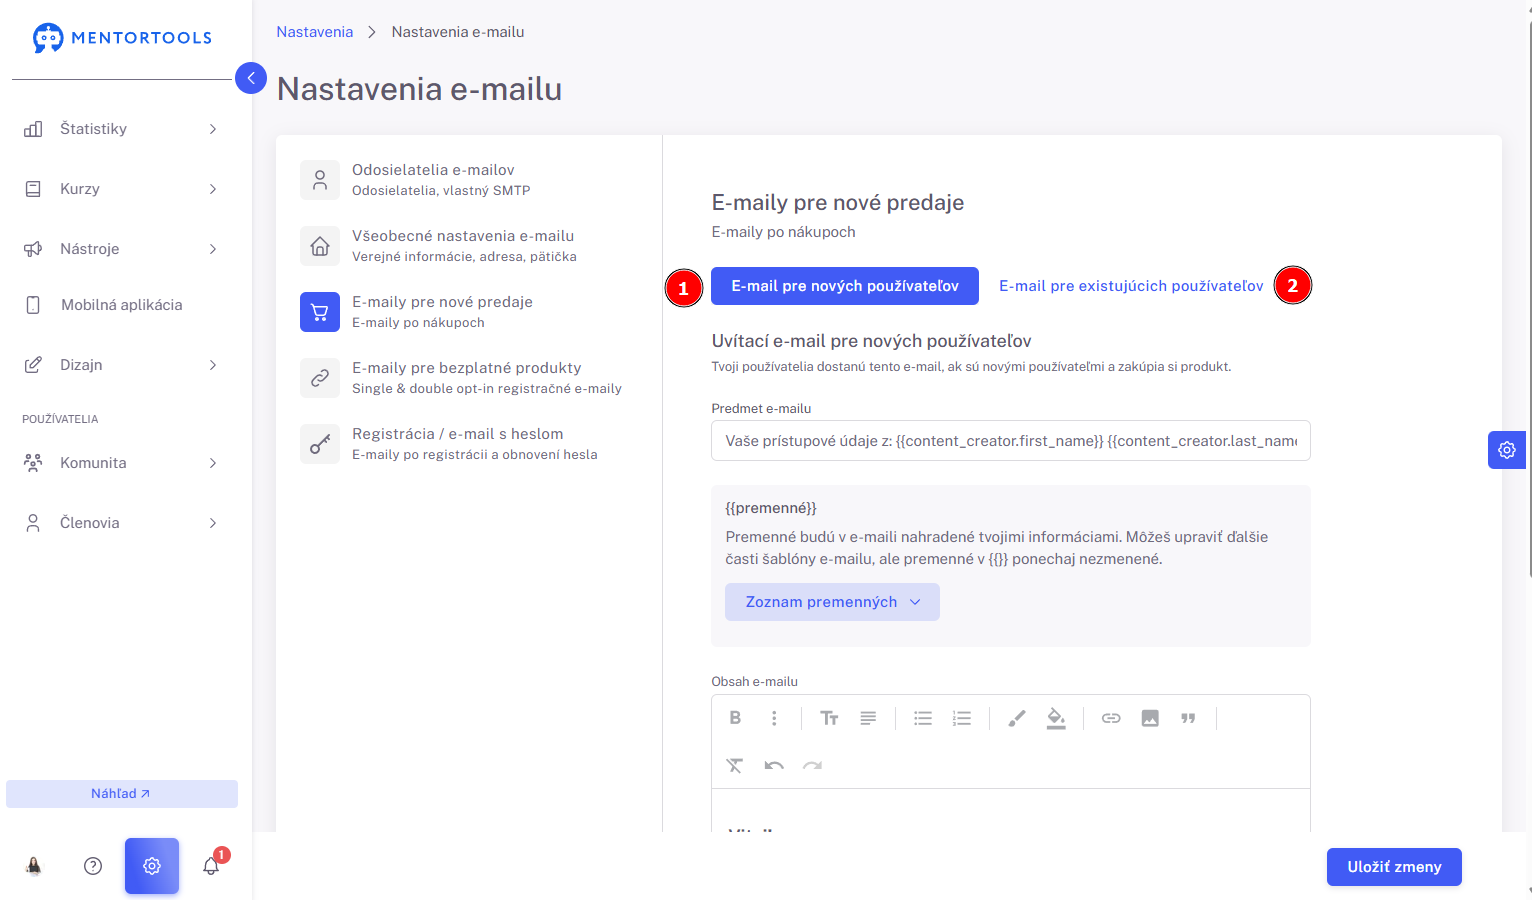Expand the Komunita section

pos(121,463)
